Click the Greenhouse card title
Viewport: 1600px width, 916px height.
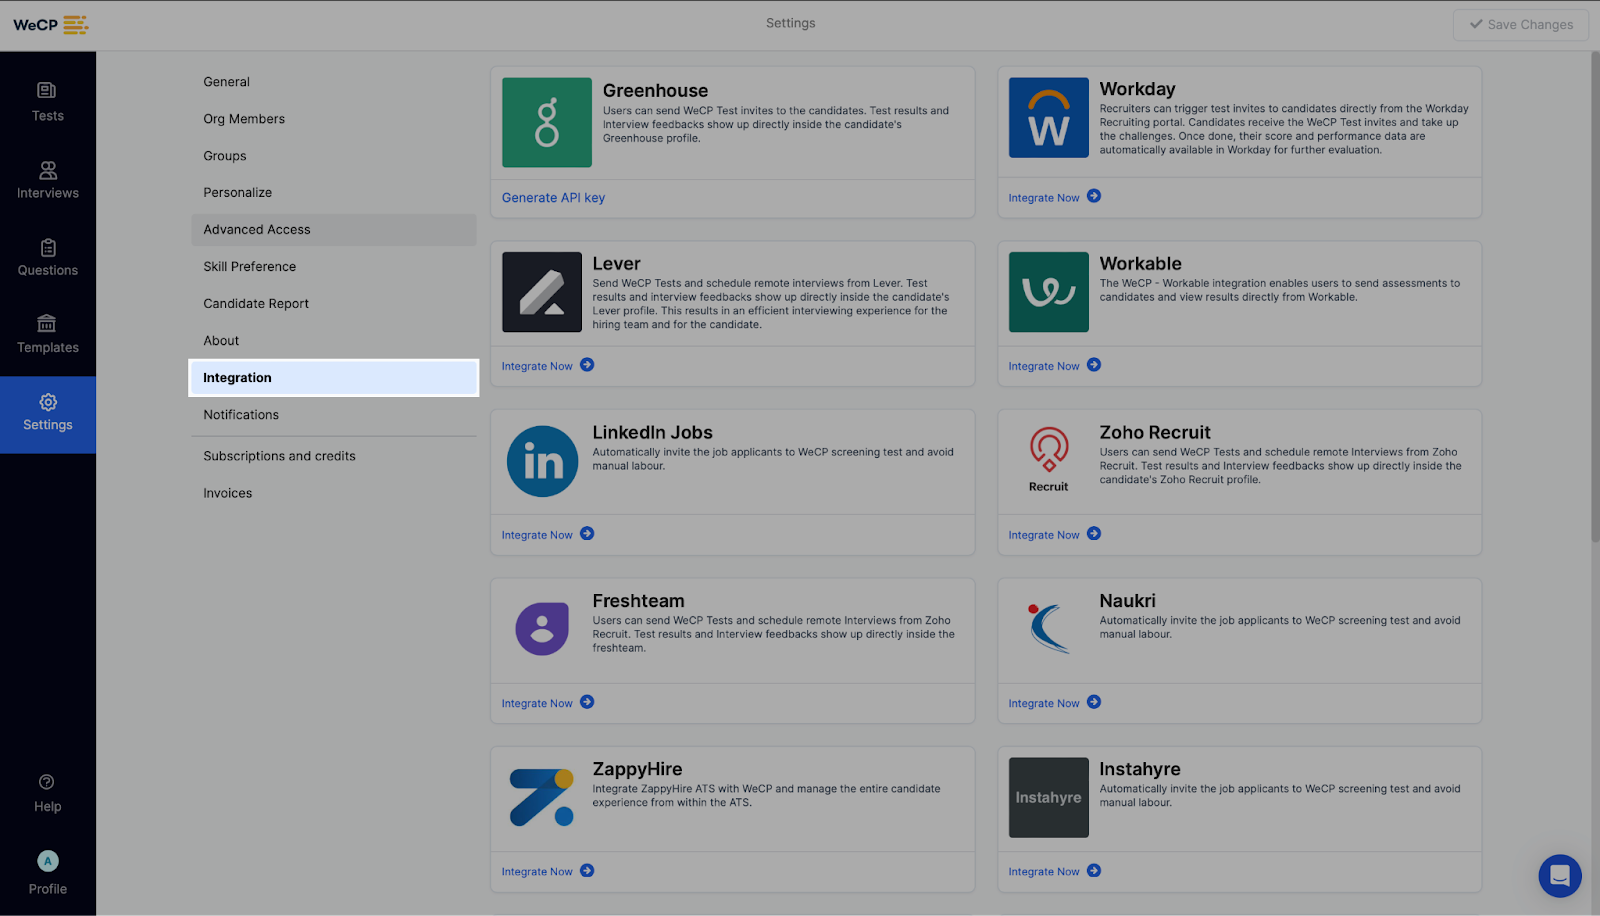655,90
